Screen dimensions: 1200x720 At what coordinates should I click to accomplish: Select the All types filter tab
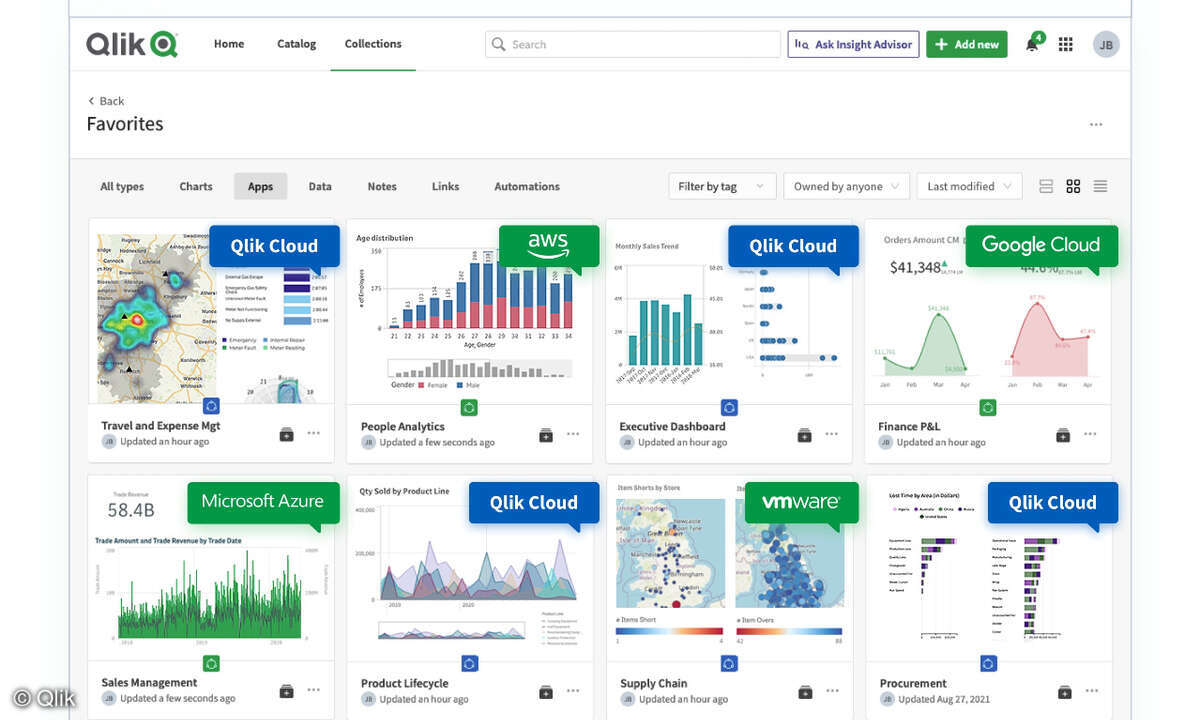pyautogui.click(x=122, y=186)
